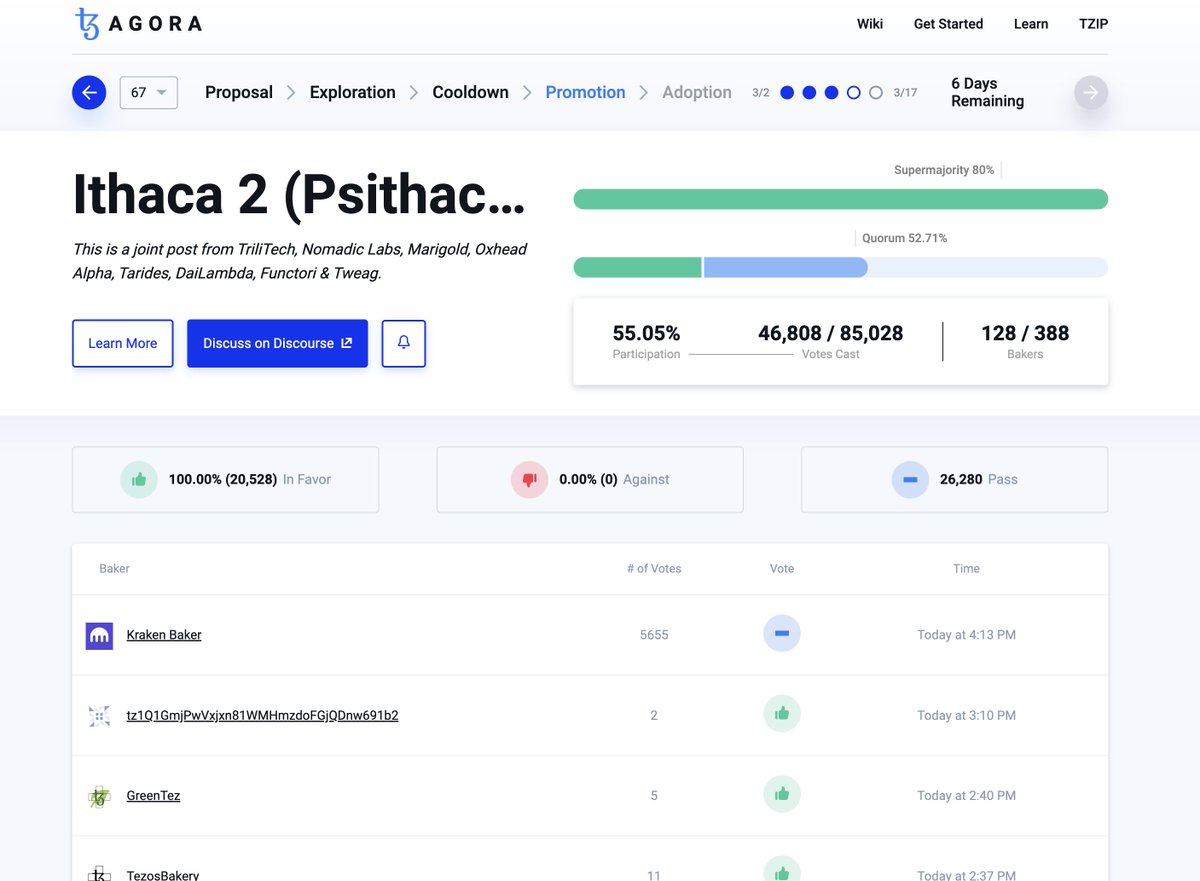The height and width of the screenshot is (881, 1200).
Task: Click GreenTez row's thumbs-up vote icon
Action: coord(782,795)
